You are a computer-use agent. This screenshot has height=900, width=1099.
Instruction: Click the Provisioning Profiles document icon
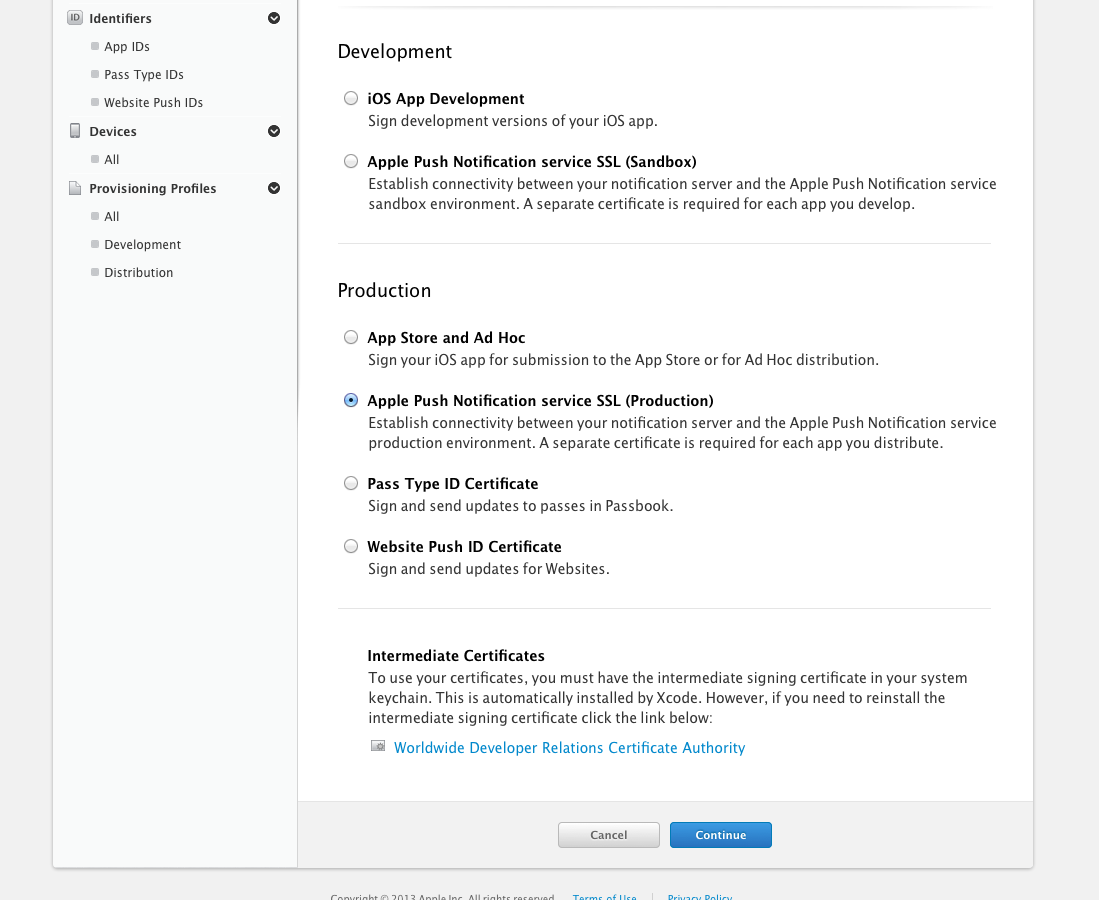[75, 188]
